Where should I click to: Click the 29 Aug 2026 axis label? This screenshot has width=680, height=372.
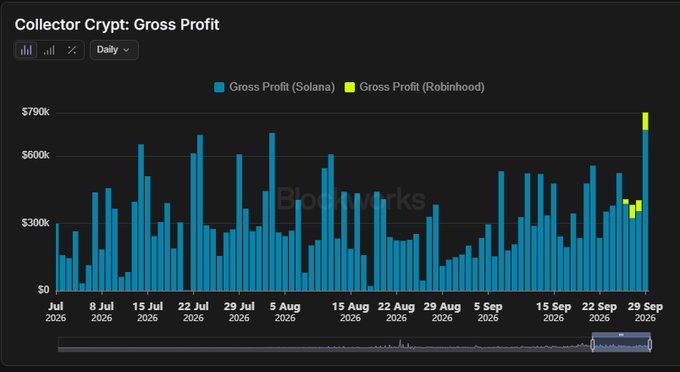[x=442, y=312]
